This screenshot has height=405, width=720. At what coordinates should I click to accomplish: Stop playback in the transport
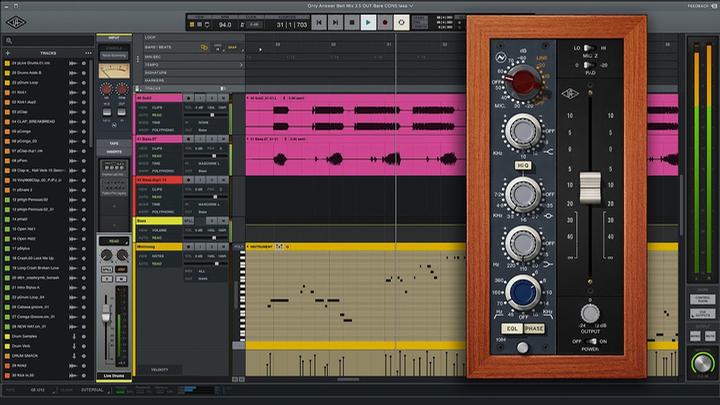(352, 22)
